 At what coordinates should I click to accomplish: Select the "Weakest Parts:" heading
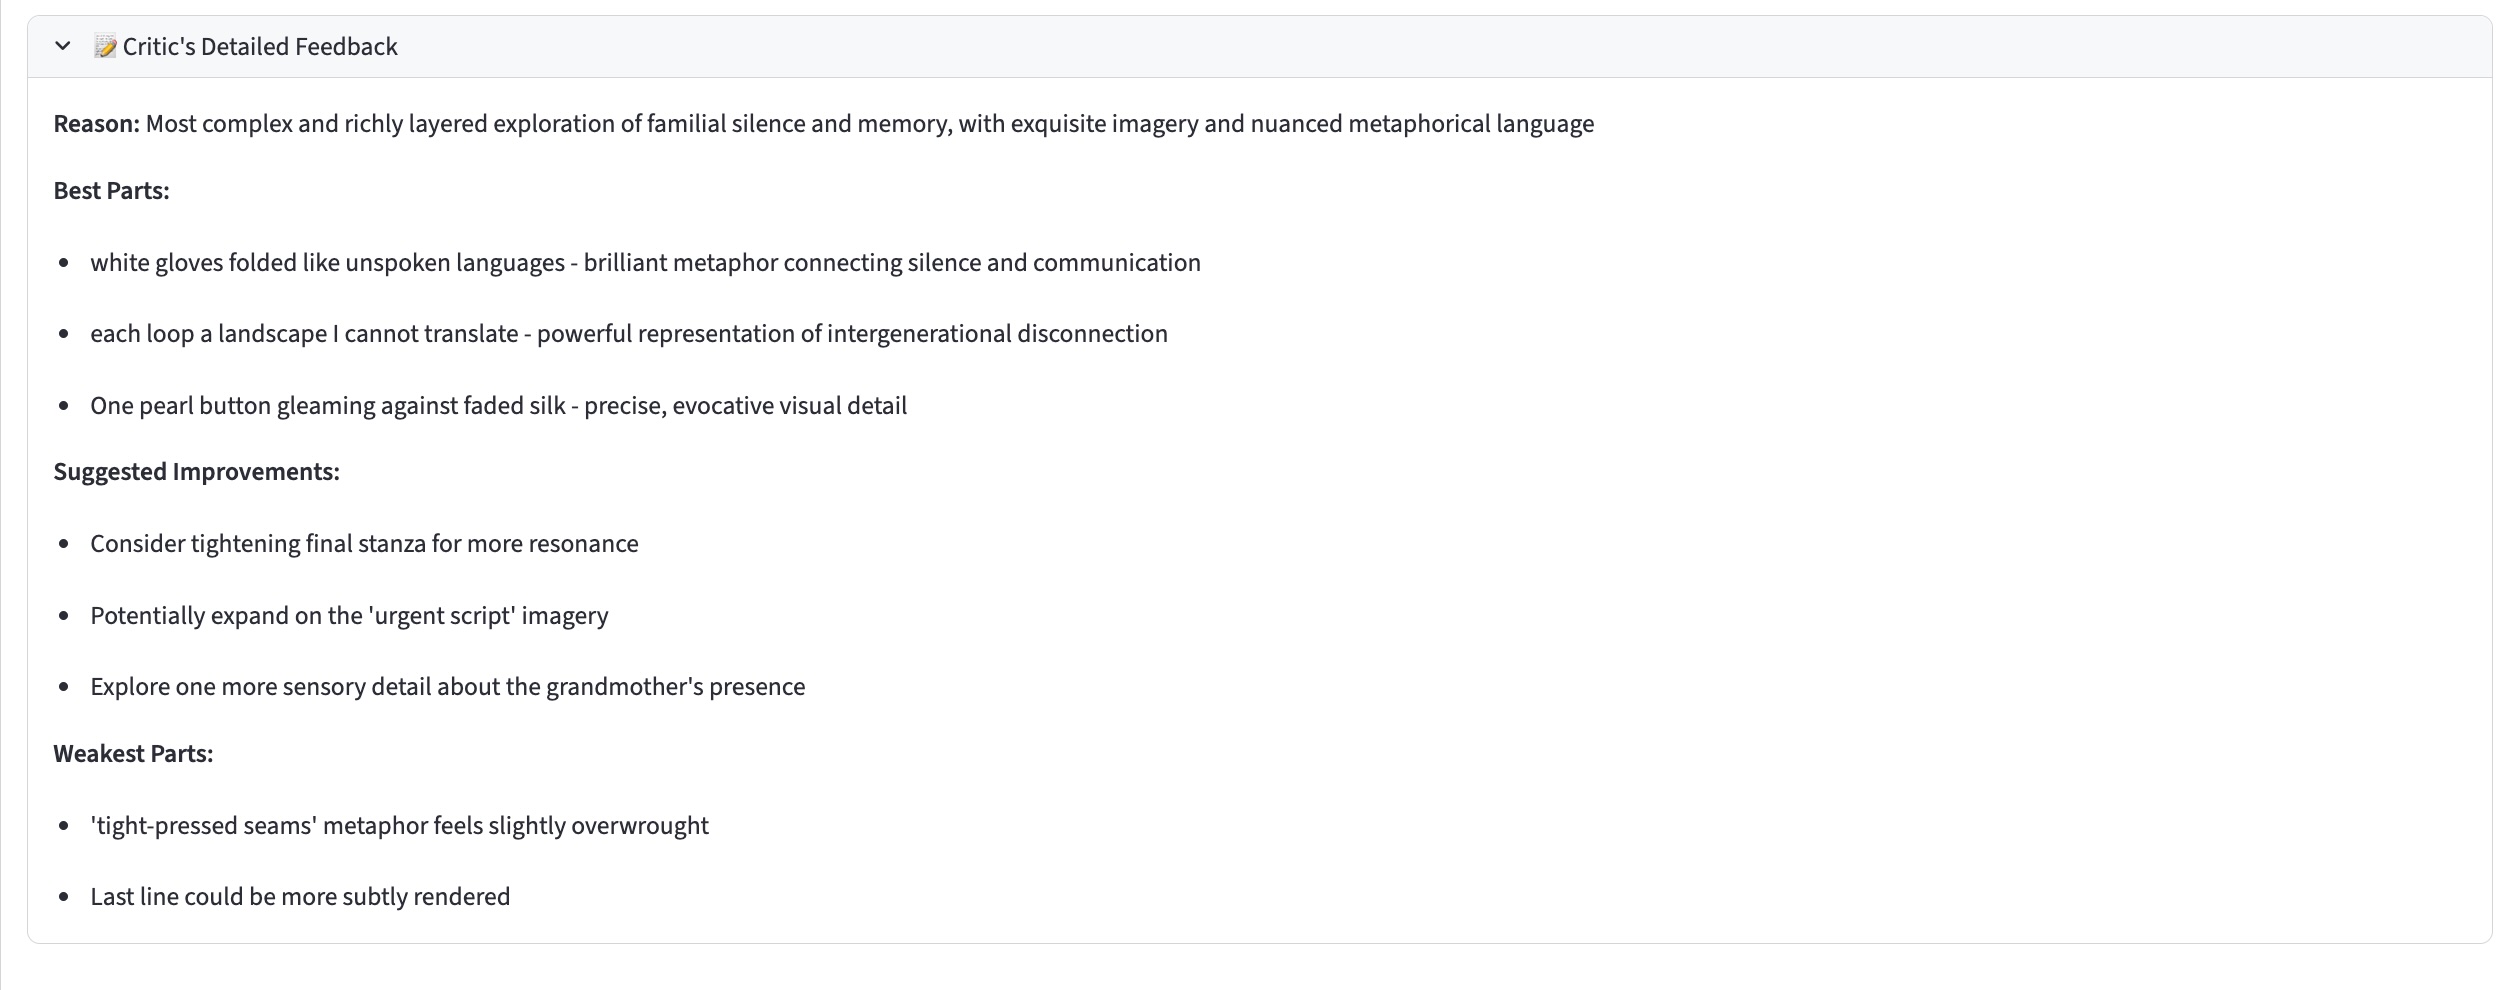click(133, 754)
